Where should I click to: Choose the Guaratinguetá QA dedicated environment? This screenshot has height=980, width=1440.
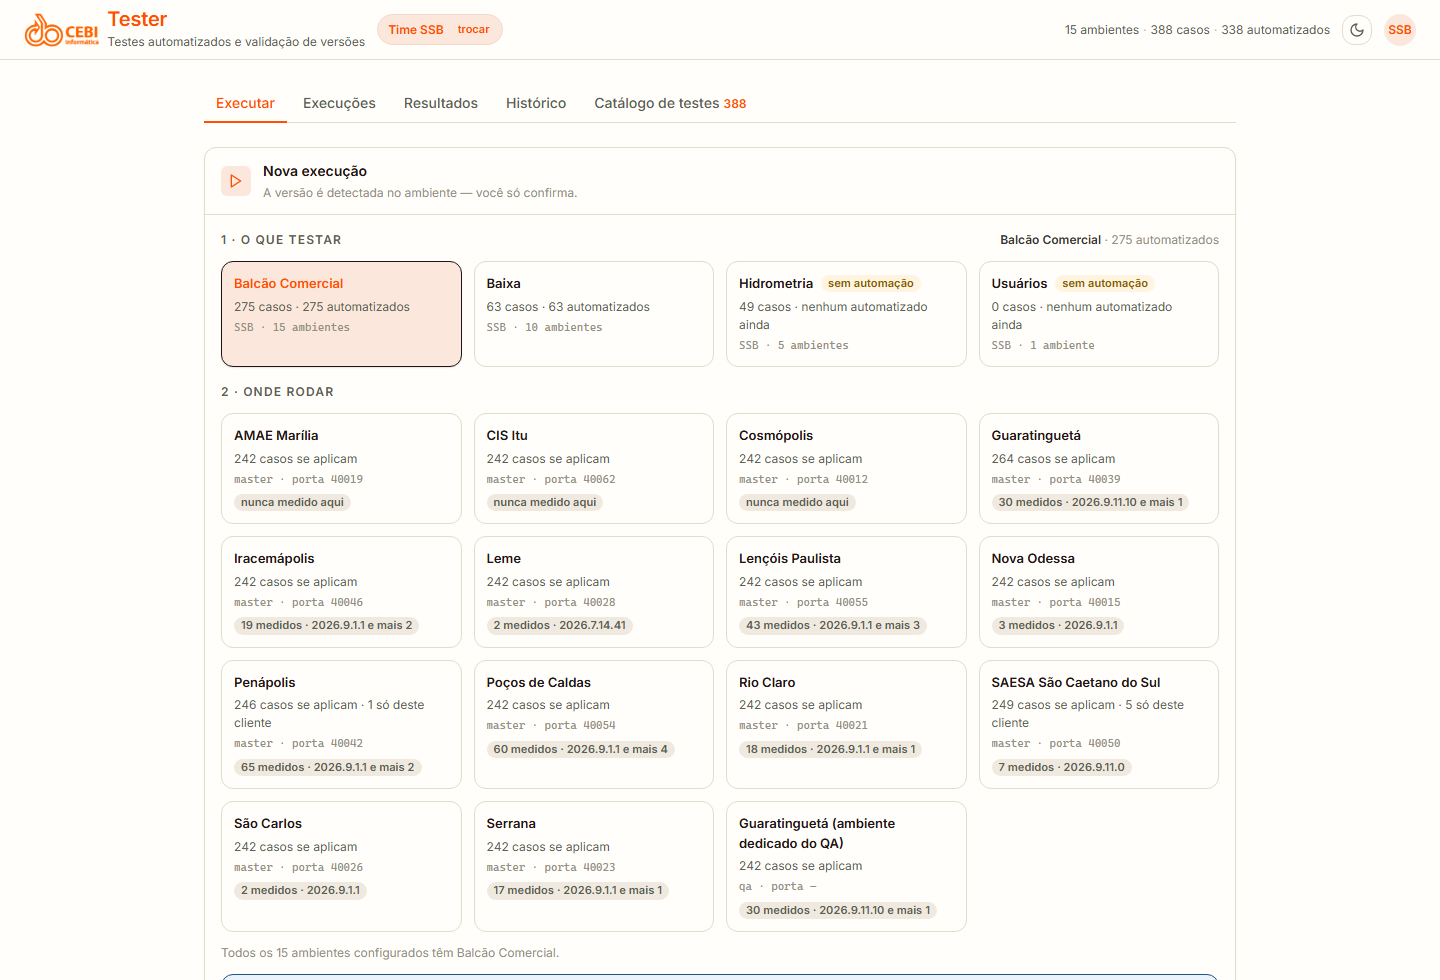pyautogui.click(x=846, y=866)
